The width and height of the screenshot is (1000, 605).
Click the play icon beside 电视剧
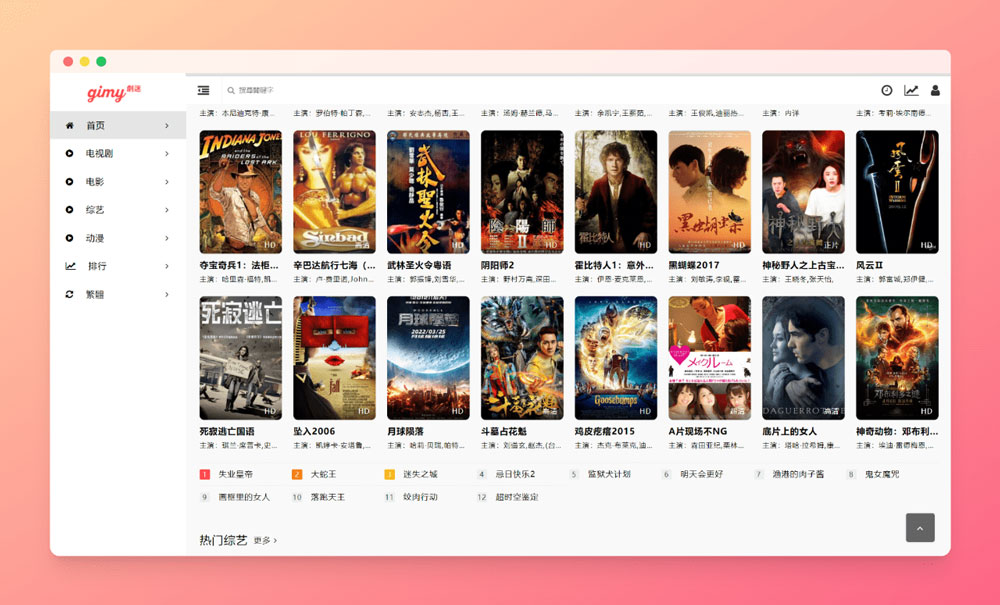click(70, 154)
